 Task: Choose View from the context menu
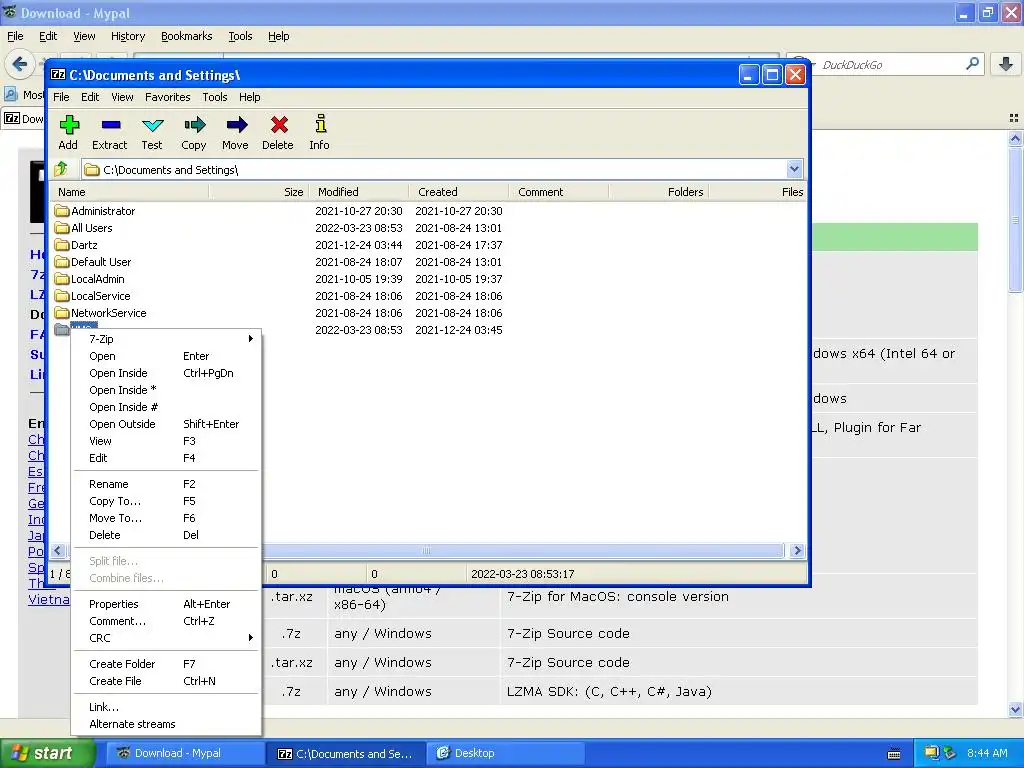point(167,440)
